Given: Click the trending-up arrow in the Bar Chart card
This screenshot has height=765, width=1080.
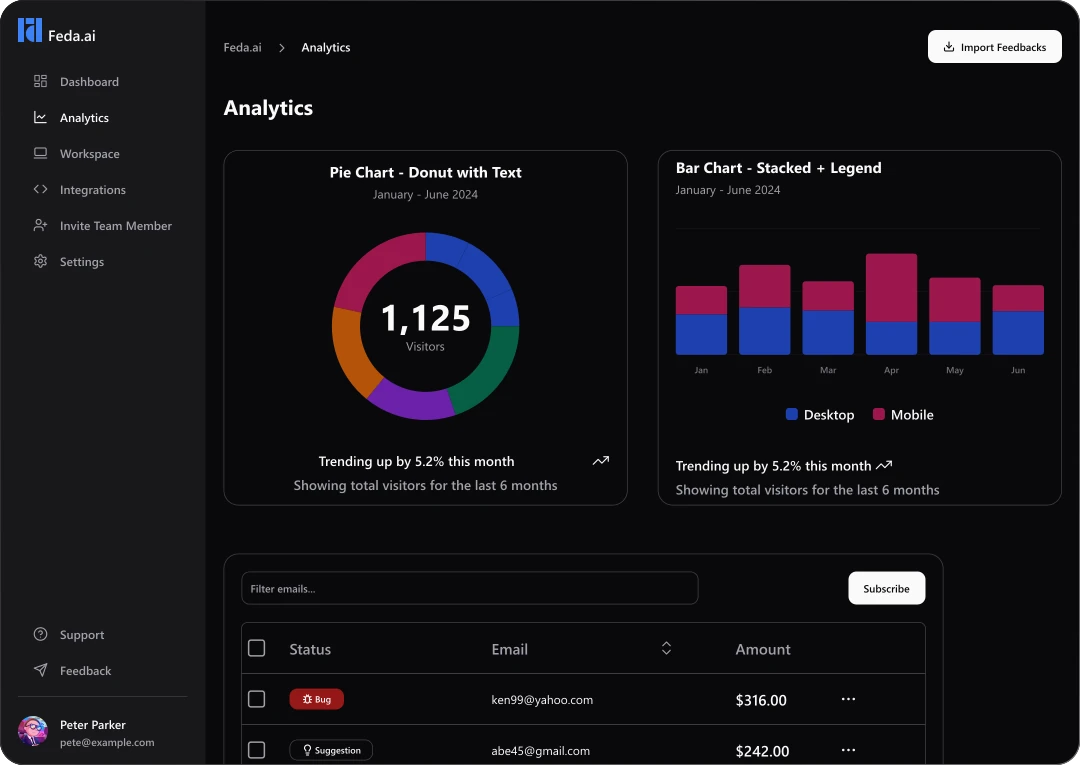Looking at the screenshot, I should point(884,465).
